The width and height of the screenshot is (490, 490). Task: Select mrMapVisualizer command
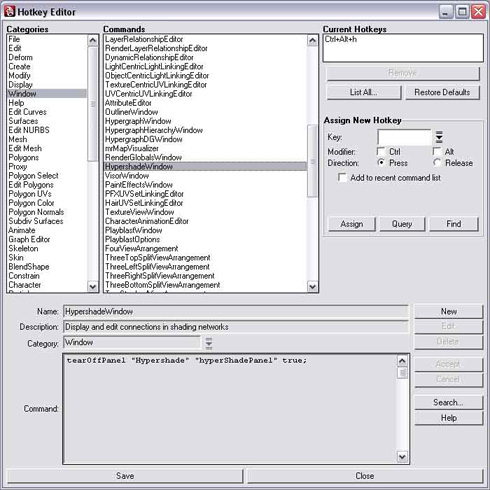(x=205, y=148)
